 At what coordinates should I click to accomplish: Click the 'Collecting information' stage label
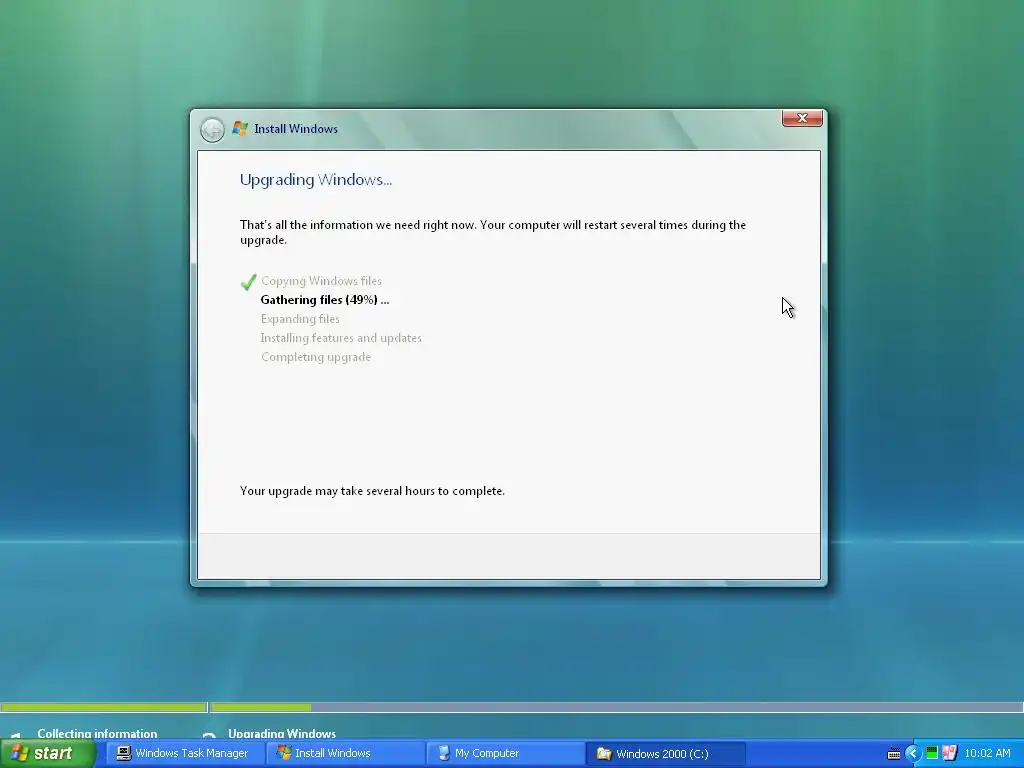(97, 733)
